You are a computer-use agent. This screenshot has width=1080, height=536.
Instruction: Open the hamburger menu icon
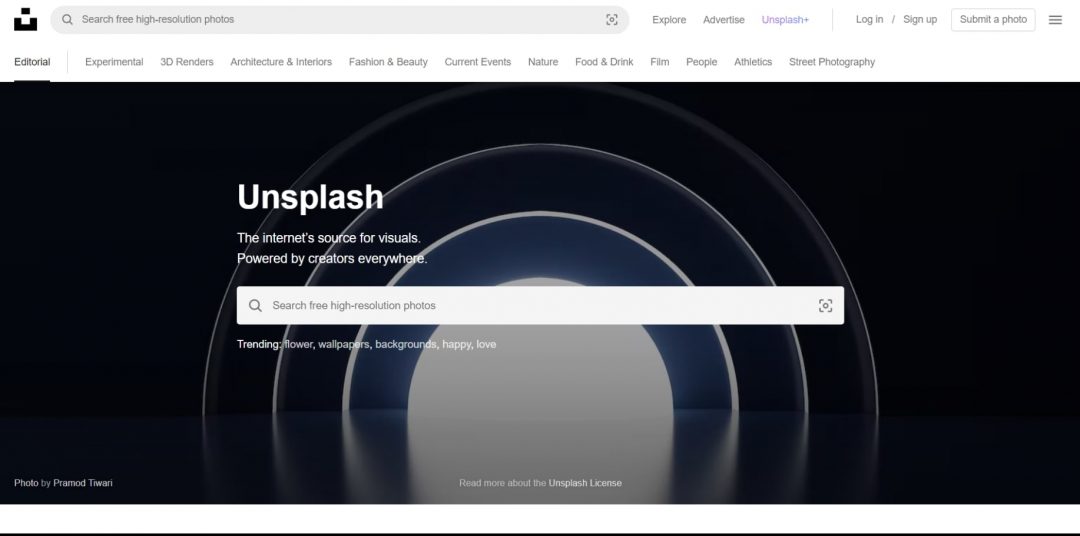point(1055,20)
